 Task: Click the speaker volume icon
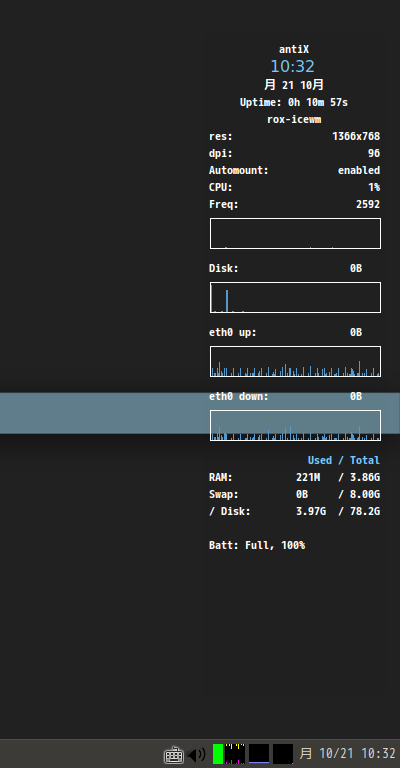tap(197, 755)
